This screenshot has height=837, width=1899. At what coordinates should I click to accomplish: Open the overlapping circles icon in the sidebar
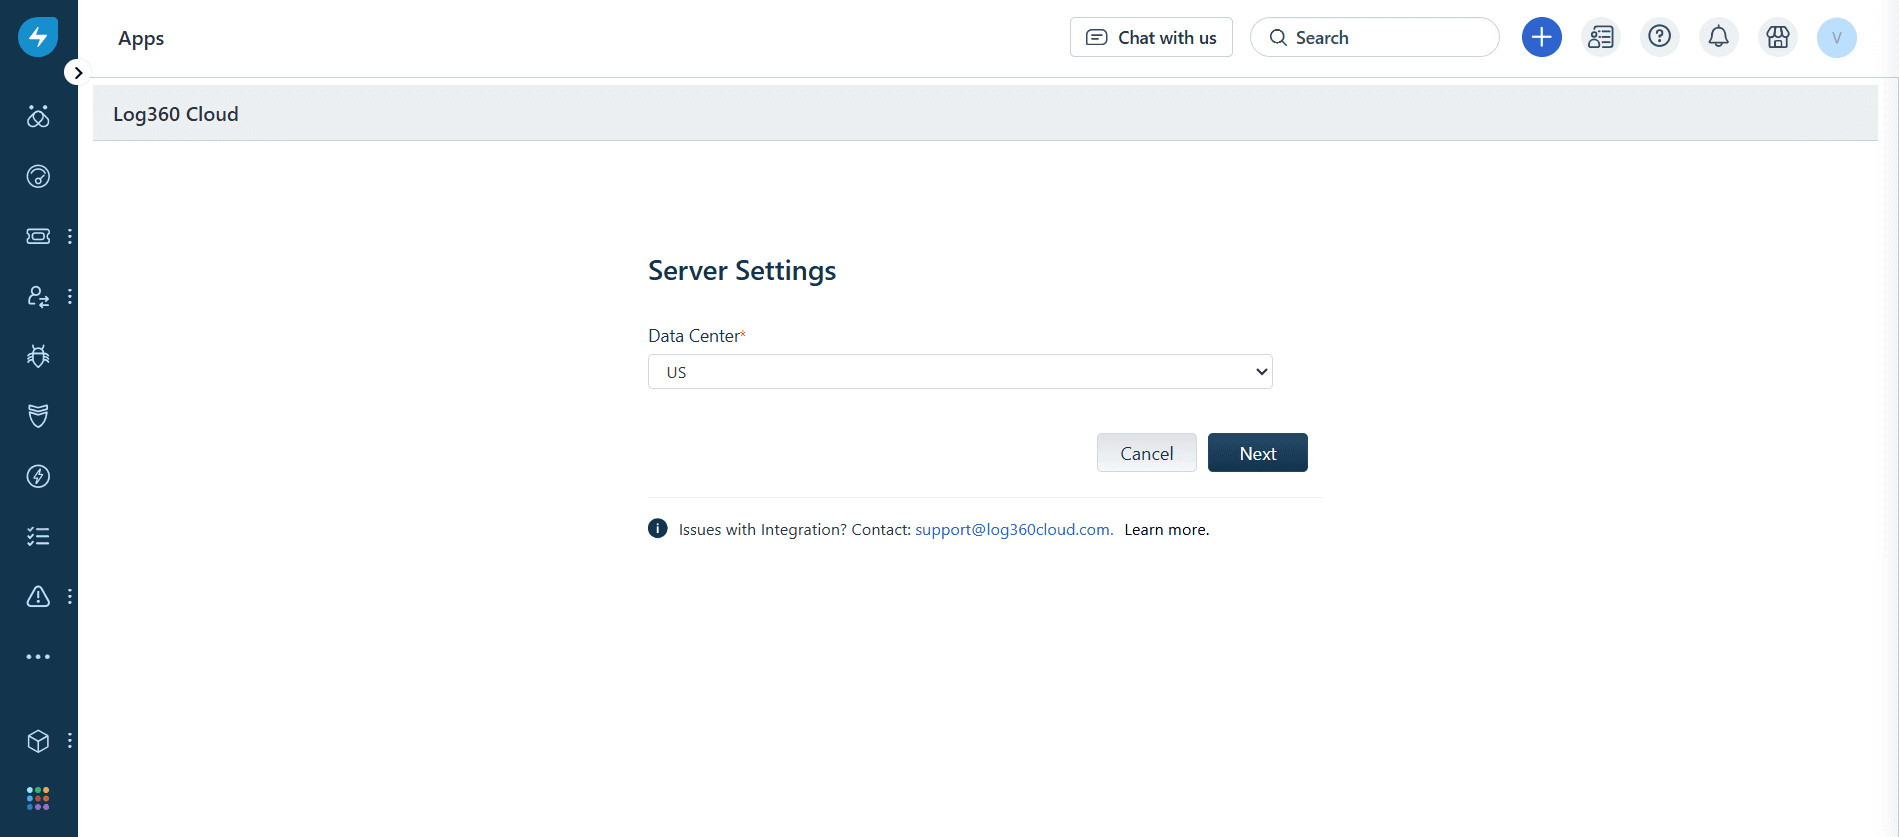click(38, 117)
